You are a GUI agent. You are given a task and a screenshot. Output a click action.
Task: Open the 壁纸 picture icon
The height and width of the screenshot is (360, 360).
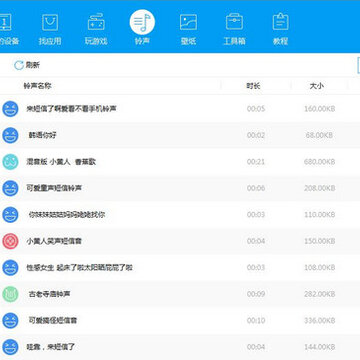pos(188,23)
